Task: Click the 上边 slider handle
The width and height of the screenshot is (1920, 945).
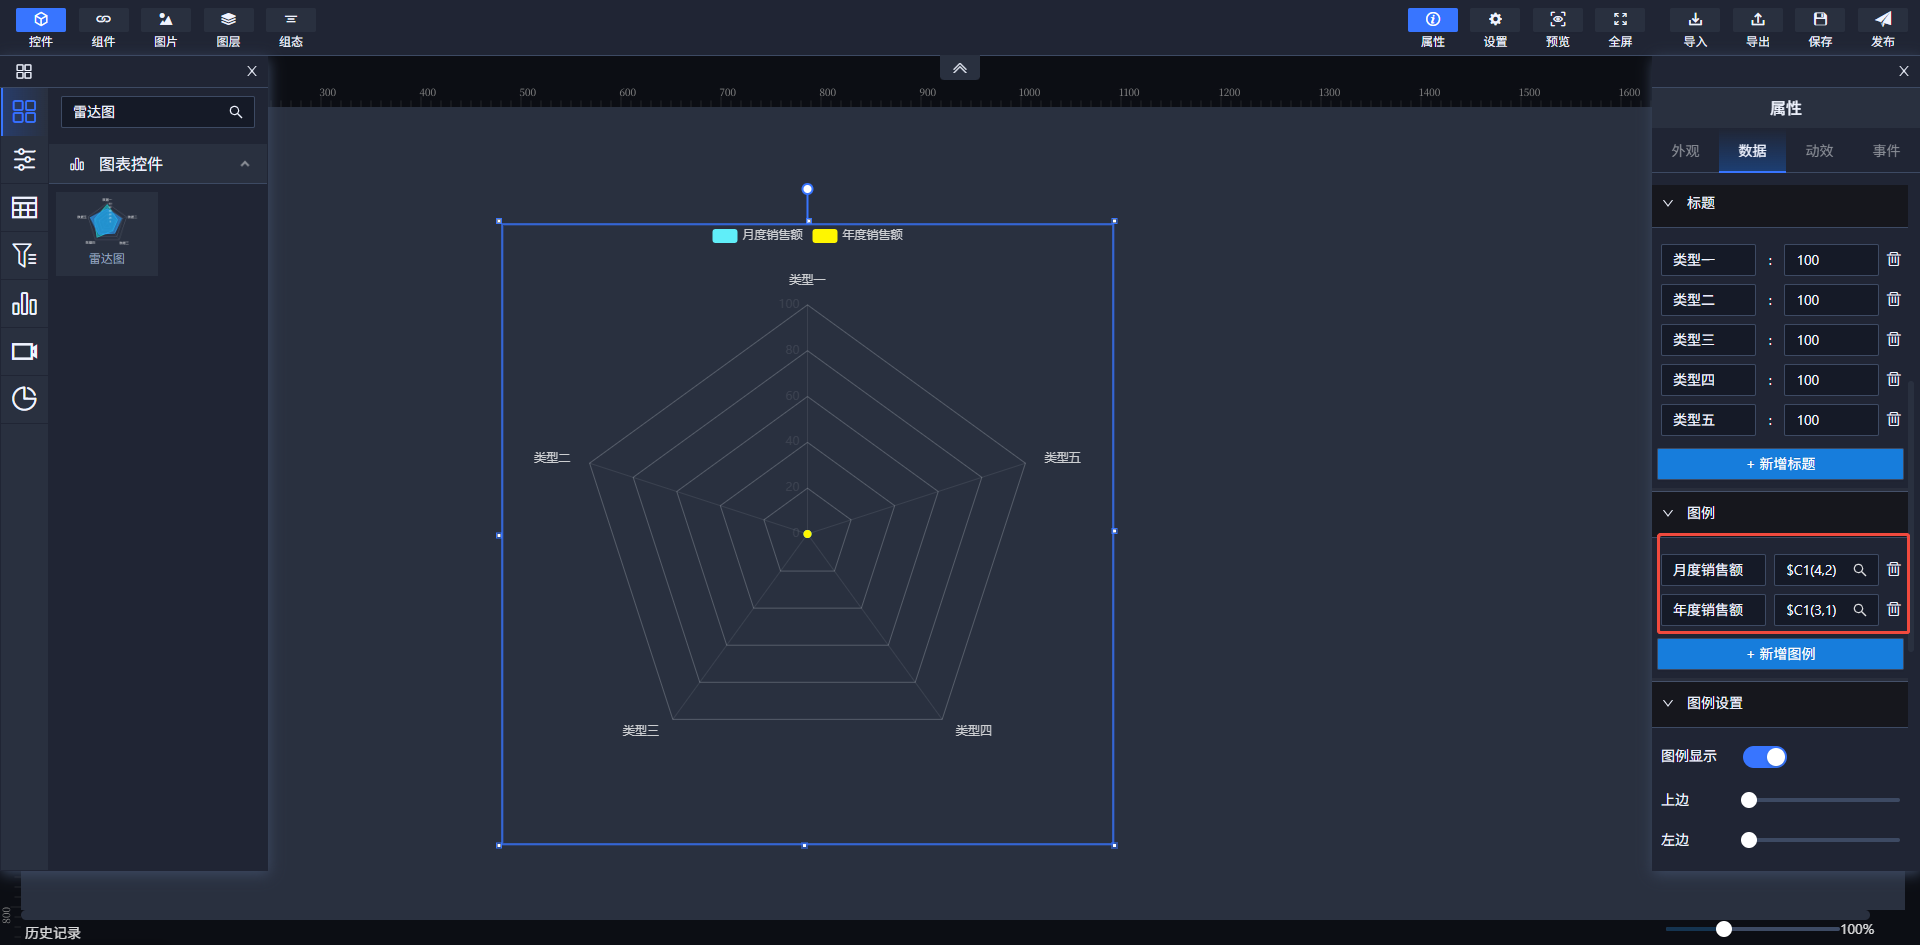Action: 1749,800
